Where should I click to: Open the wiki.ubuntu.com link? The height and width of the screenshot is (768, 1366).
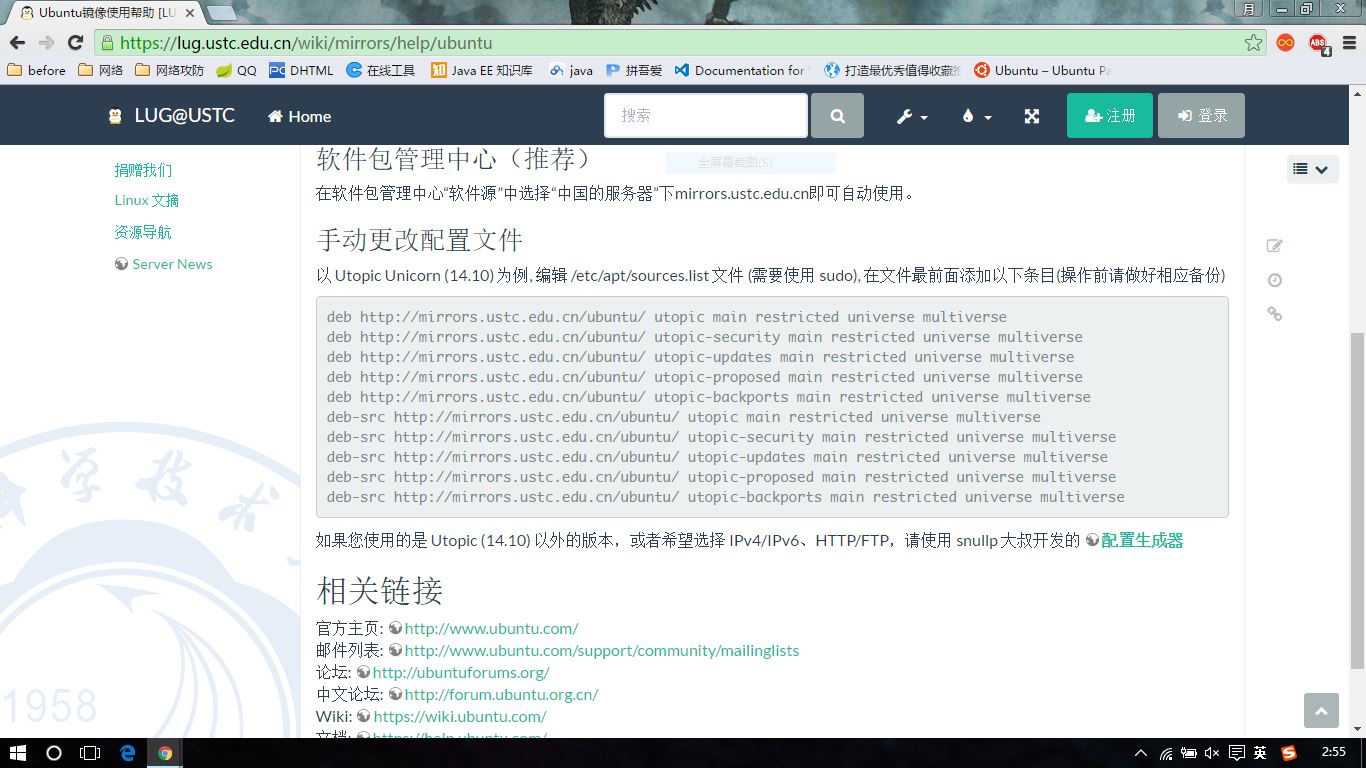point(459,716)
